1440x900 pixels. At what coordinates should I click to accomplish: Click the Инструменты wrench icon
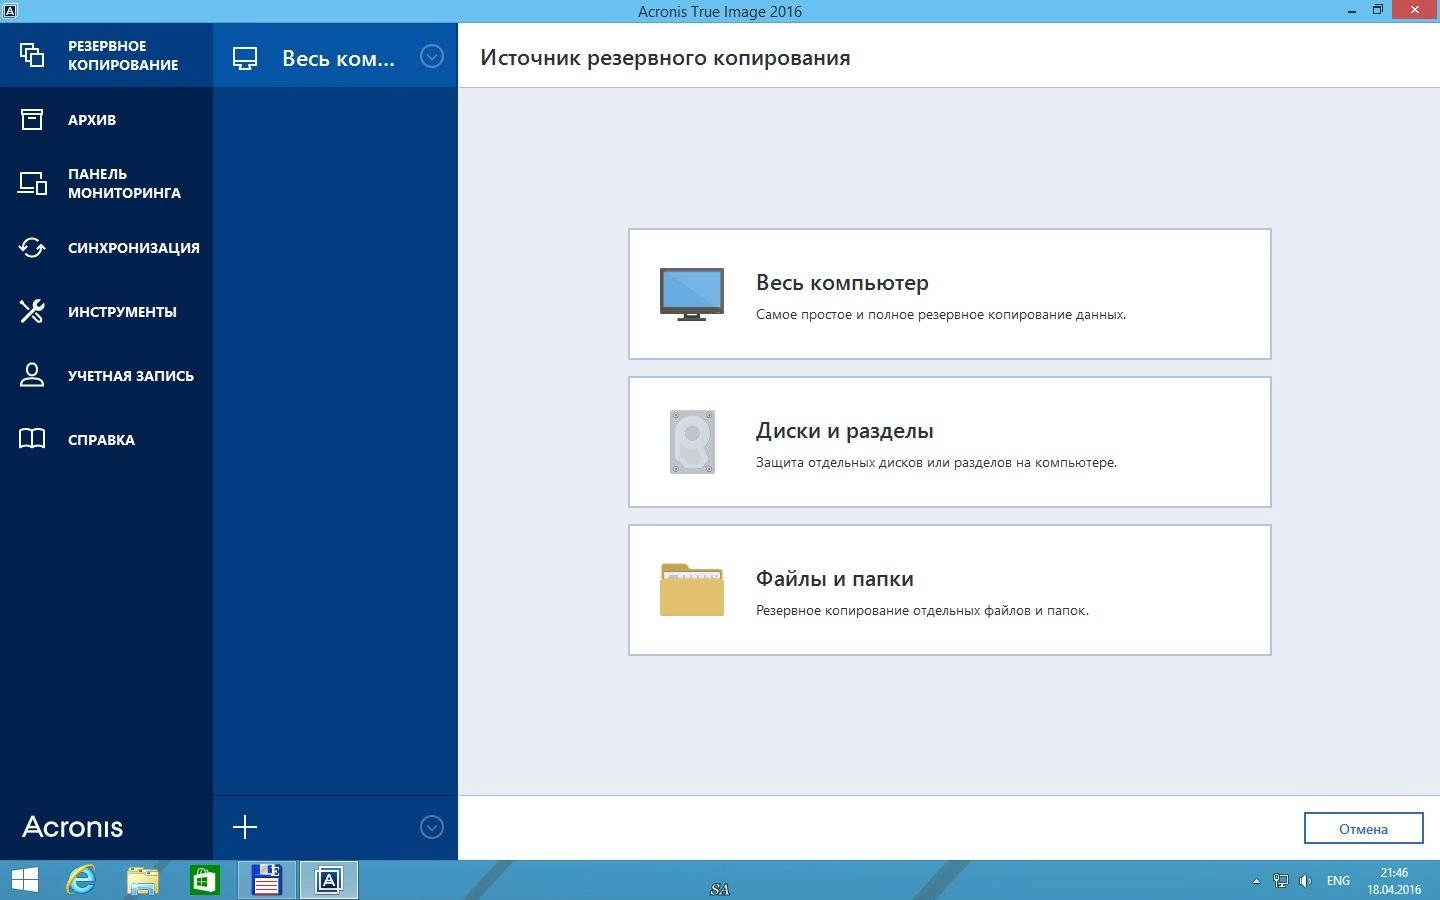32,311
